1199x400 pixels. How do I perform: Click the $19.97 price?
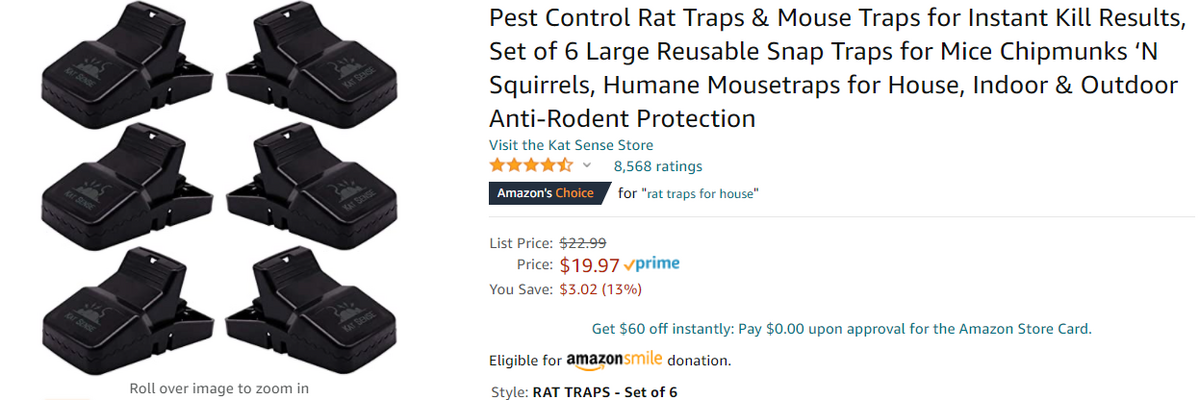(x=589, y=265)
